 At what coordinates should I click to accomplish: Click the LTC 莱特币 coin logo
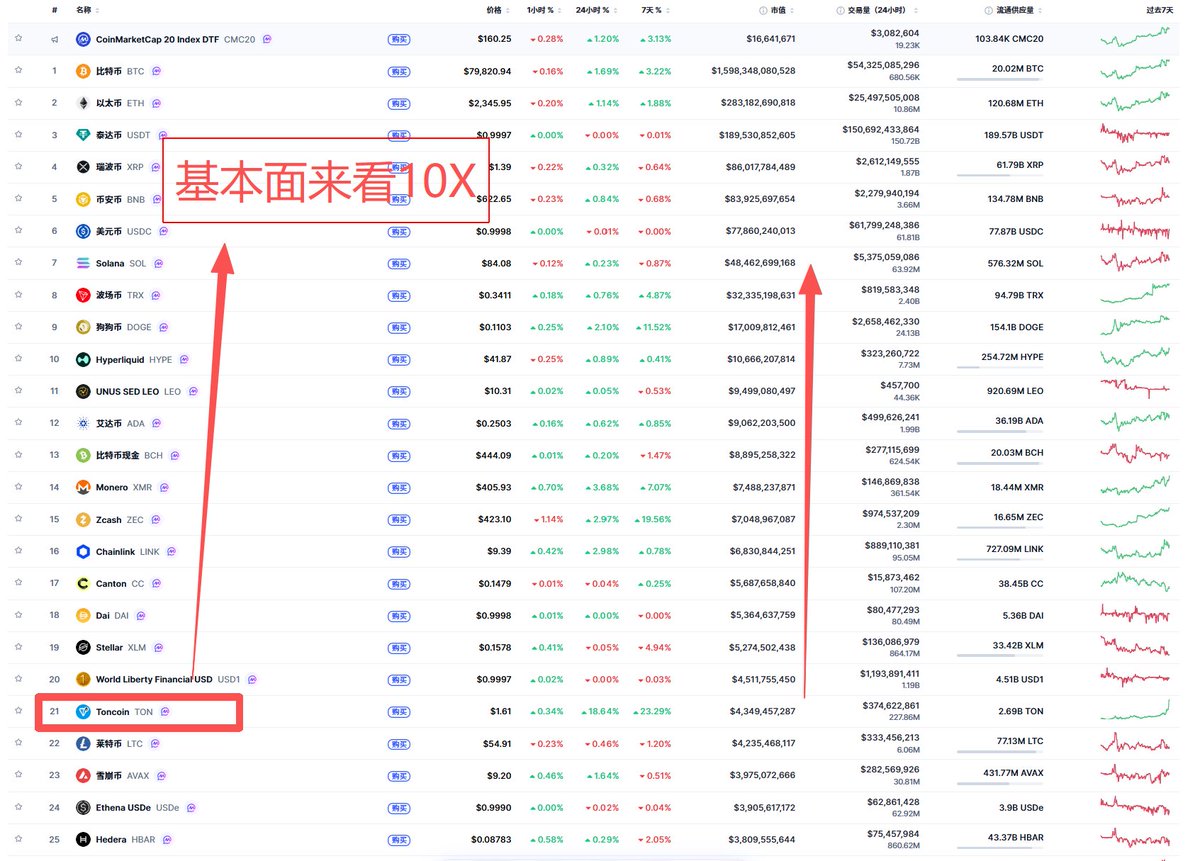tap(84, 743)
